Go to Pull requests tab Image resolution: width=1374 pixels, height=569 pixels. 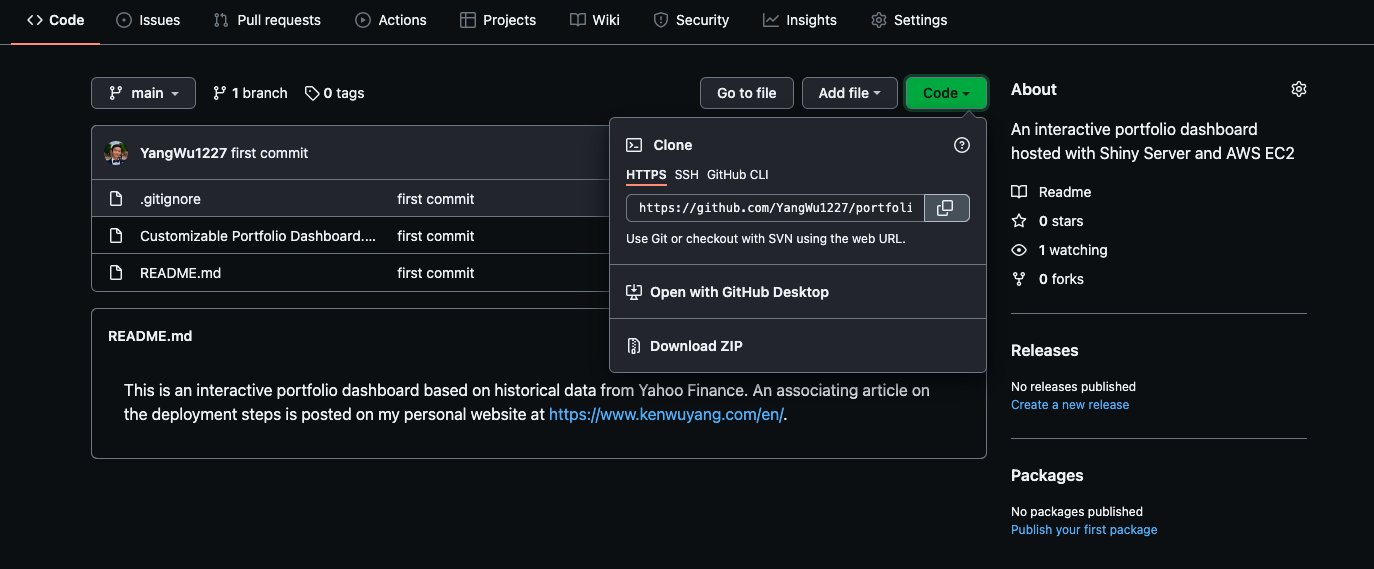pyautogui.click(x=267, y=20)
